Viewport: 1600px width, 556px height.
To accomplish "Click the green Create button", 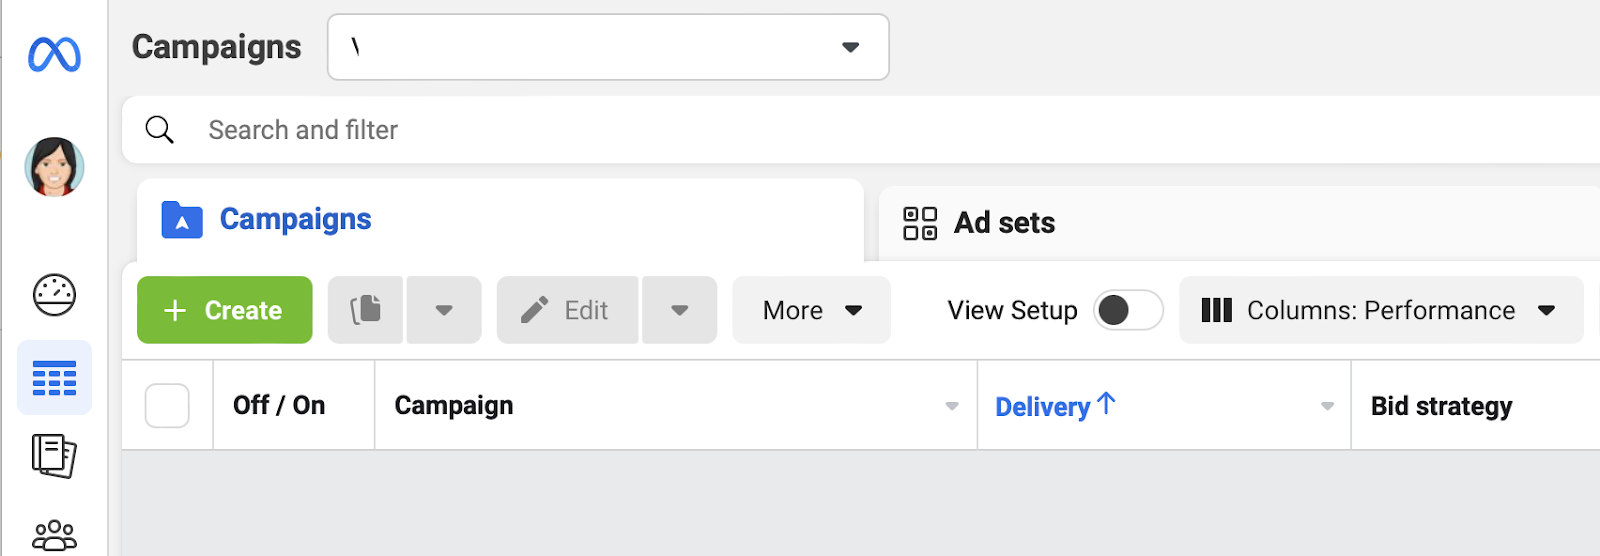I will [225, 310].
